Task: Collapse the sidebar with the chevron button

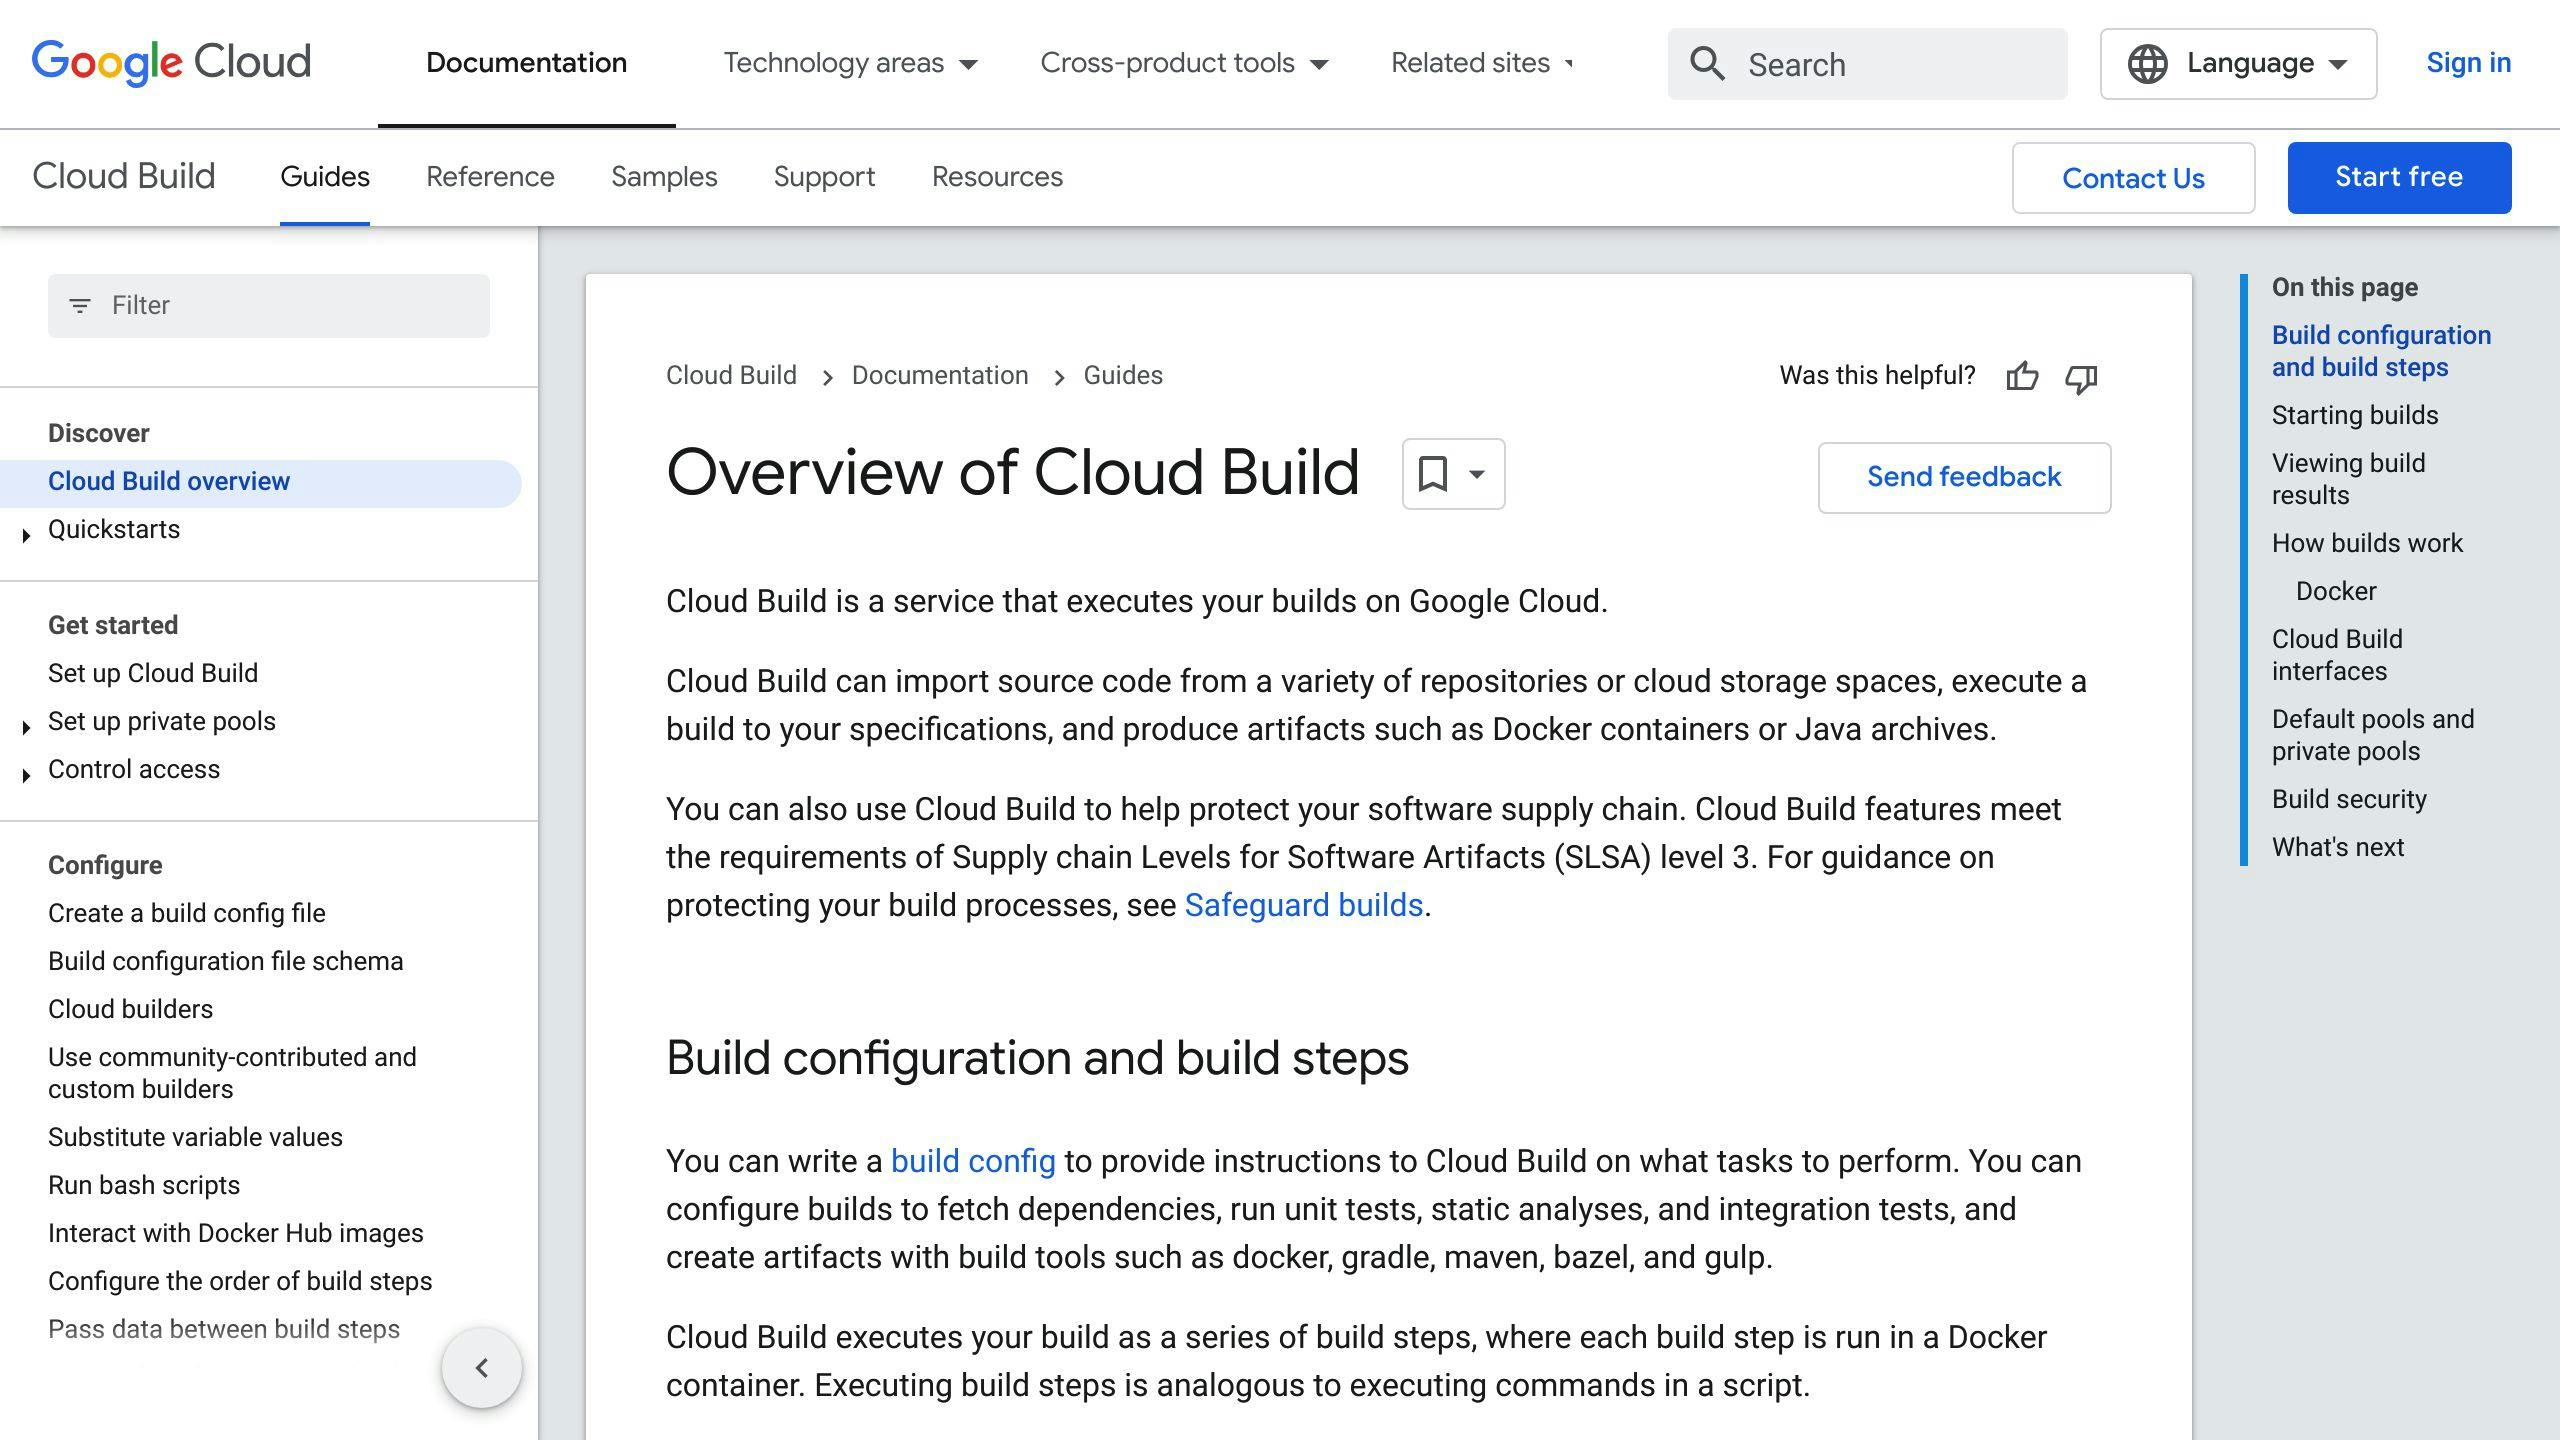Action: [x=482, y=1367]
